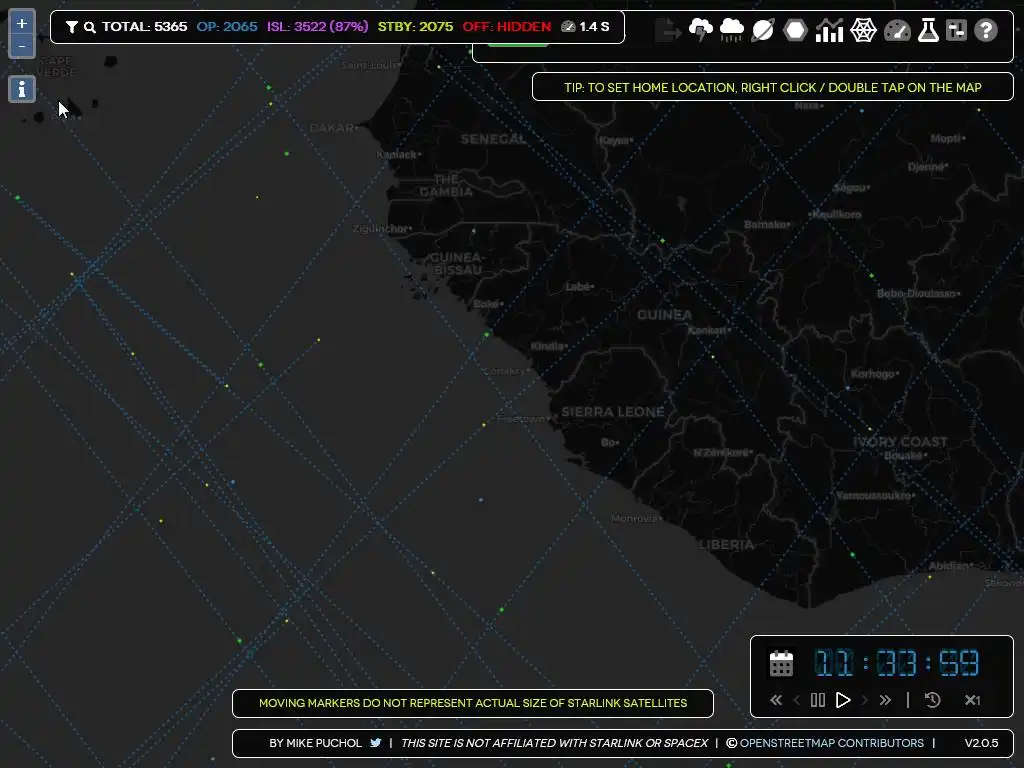
Task: Open the satellite filter funnel icon
Action: tap(72, 27)
